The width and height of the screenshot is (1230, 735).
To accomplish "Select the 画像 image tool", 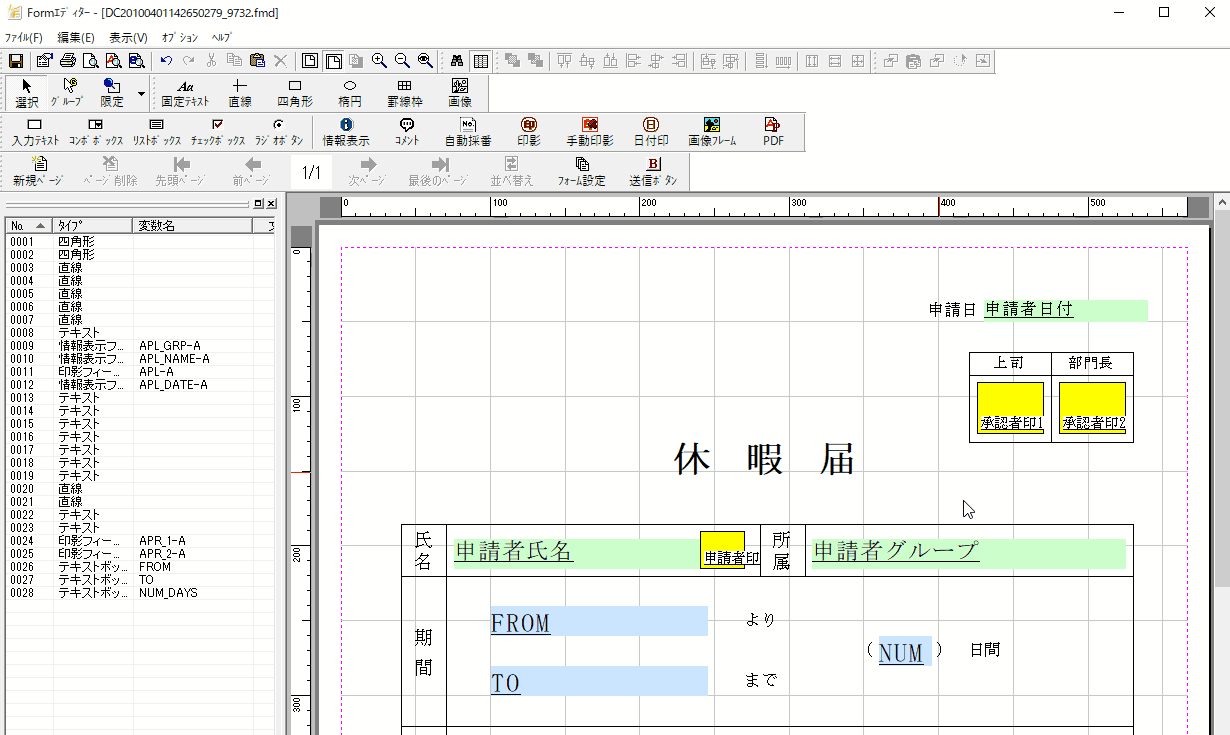I will click(460, 93).
